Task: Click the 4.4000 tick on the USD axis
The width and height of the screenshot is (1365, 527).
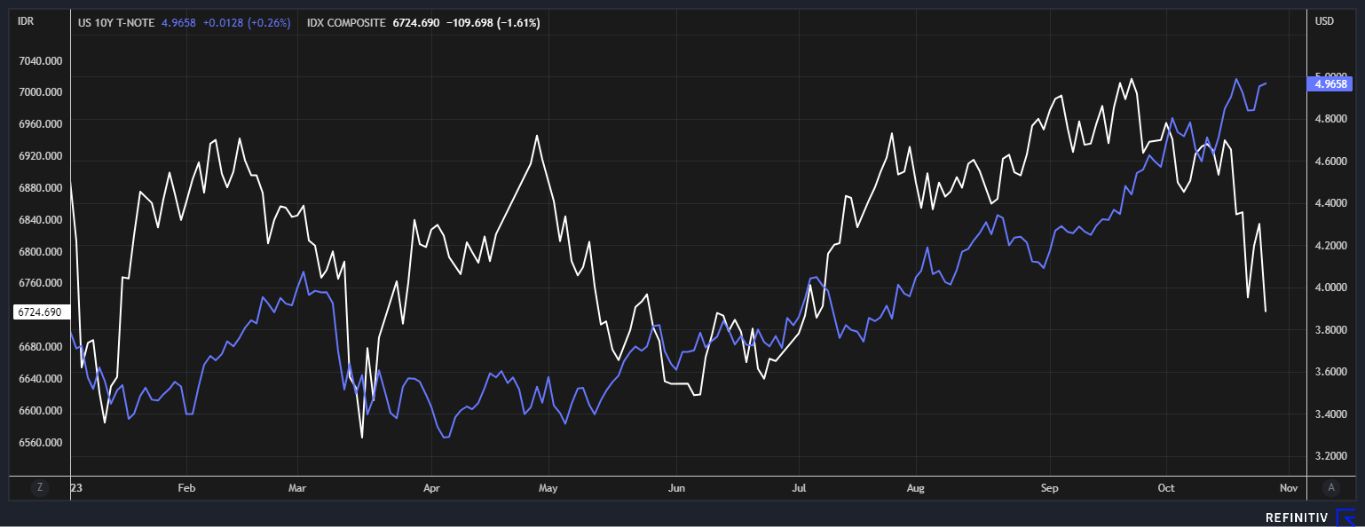Action: (1331, 203)
